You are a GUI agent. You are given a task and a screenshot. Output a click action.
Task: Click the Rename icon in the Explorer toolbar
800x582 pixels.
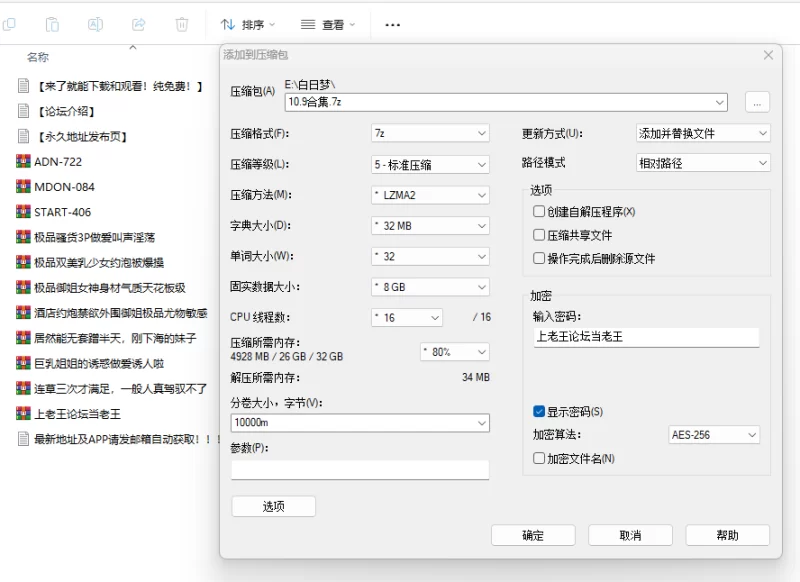[96, 24]
